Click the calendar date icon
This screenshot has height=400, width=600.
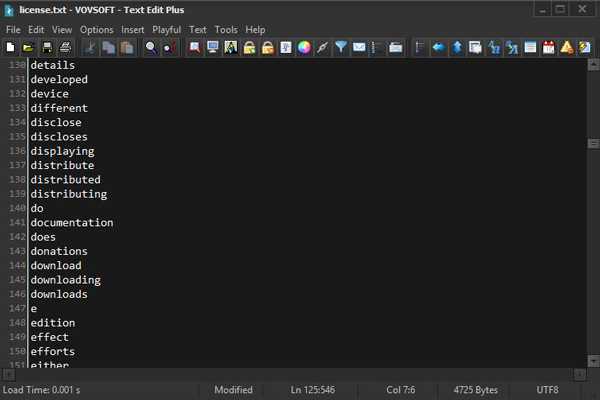click(548, 47)
